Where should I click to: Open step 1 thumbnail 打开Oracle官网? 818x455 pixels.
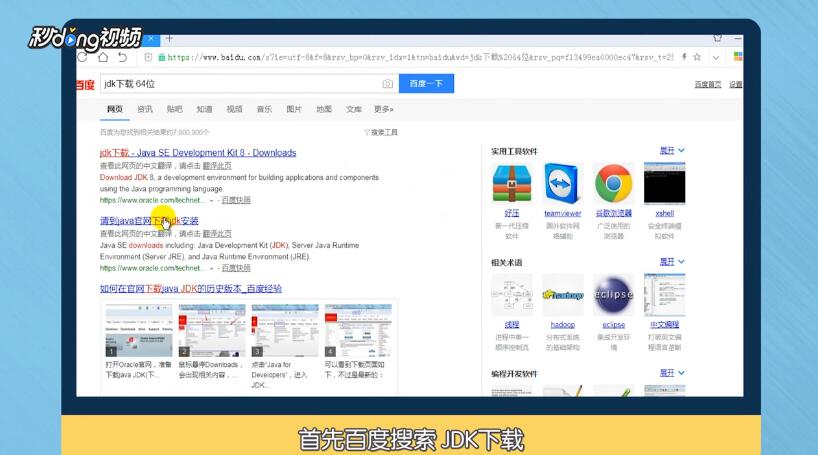[139, 330]
